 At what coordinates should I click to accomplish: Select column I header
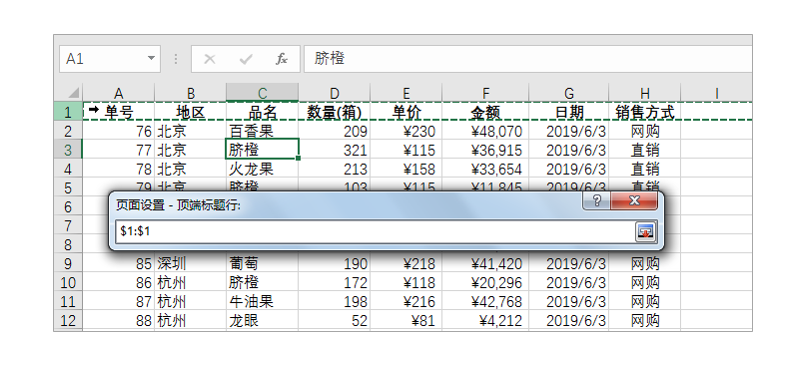716,93
